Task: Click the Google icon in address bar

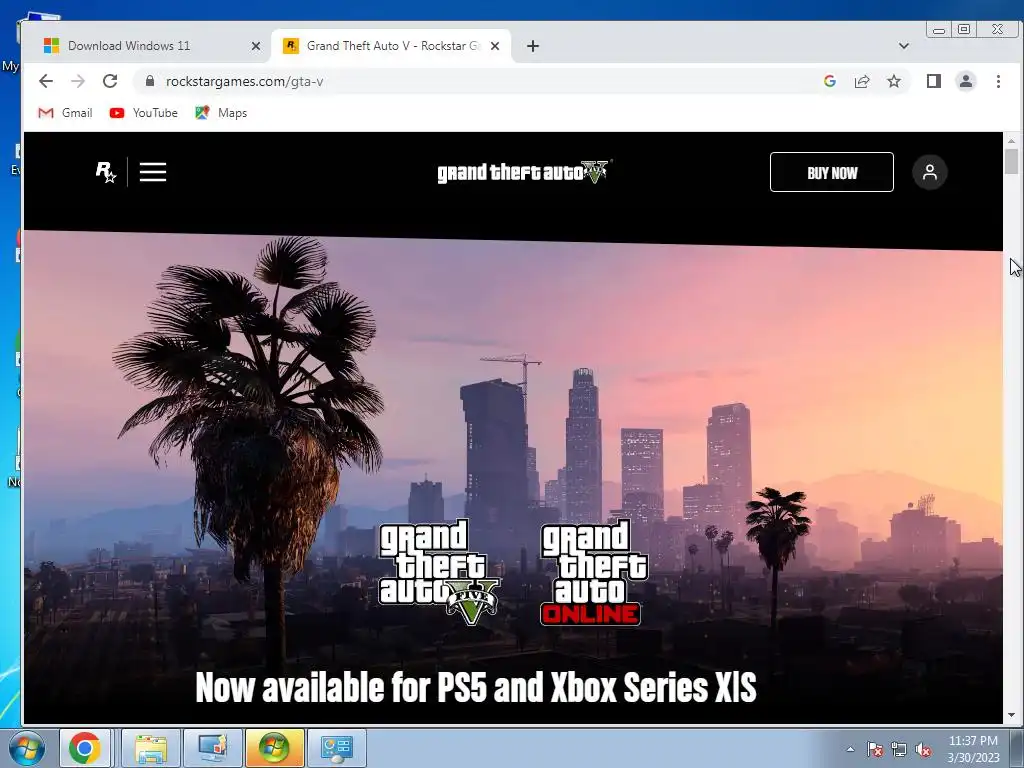Action: point(830,81)
